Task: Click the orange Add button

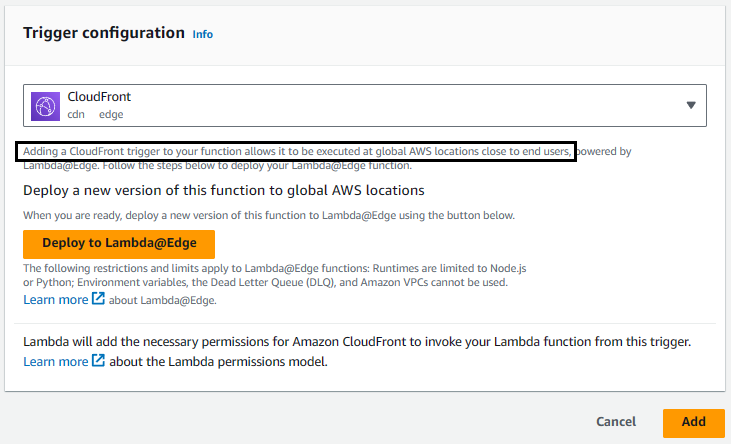Action: tap(694, 422)
